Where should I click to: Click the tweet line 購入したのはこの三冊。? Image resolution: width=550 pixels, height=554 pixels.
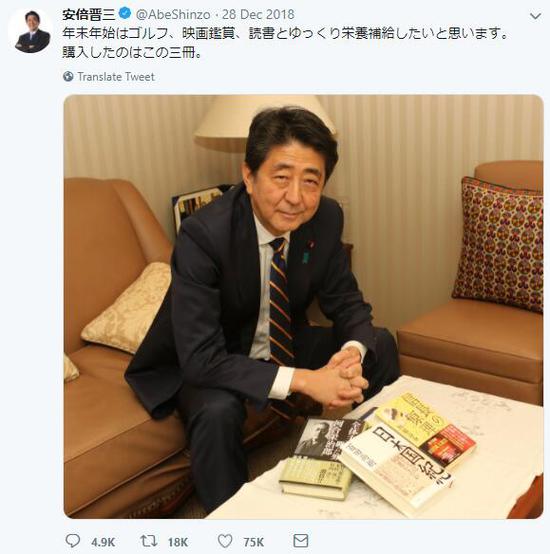coord(132,53)
